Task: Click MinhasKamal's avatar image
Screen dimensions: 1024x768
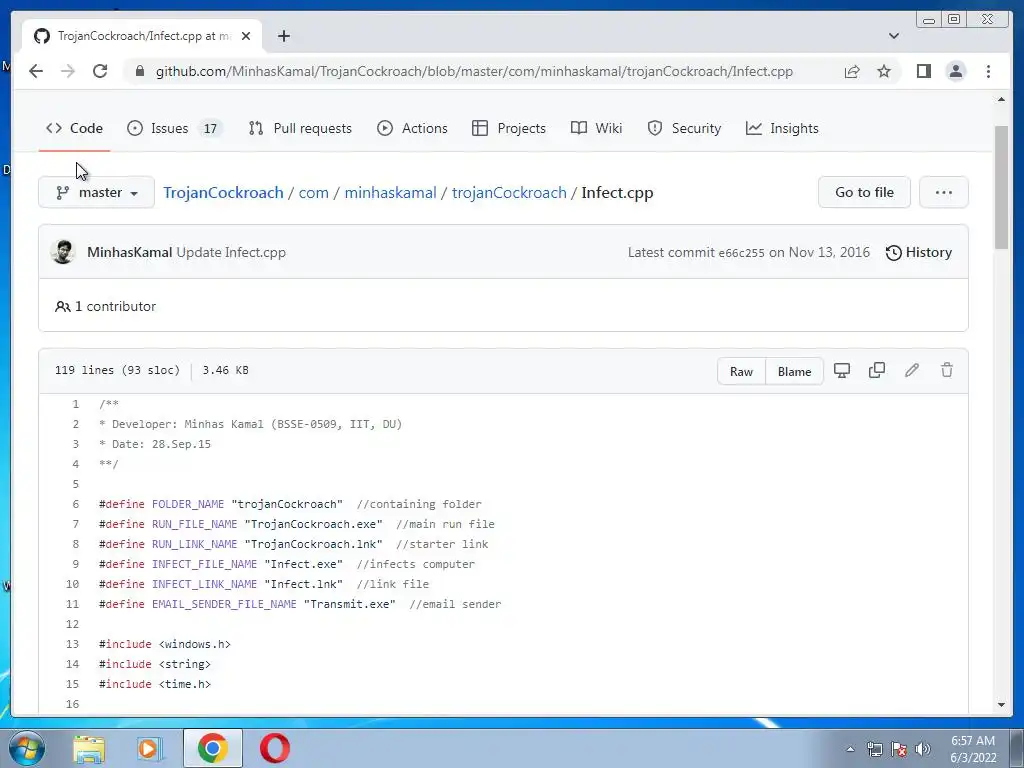Action: 63,252
